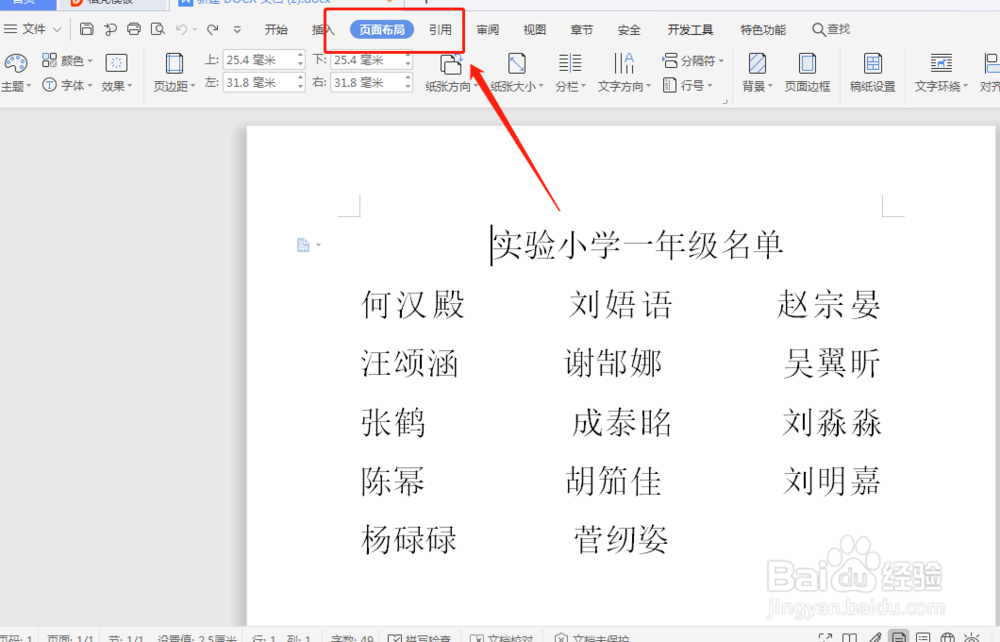Open the 视图 tab
1000x642 pixels.
coord(534,30)
